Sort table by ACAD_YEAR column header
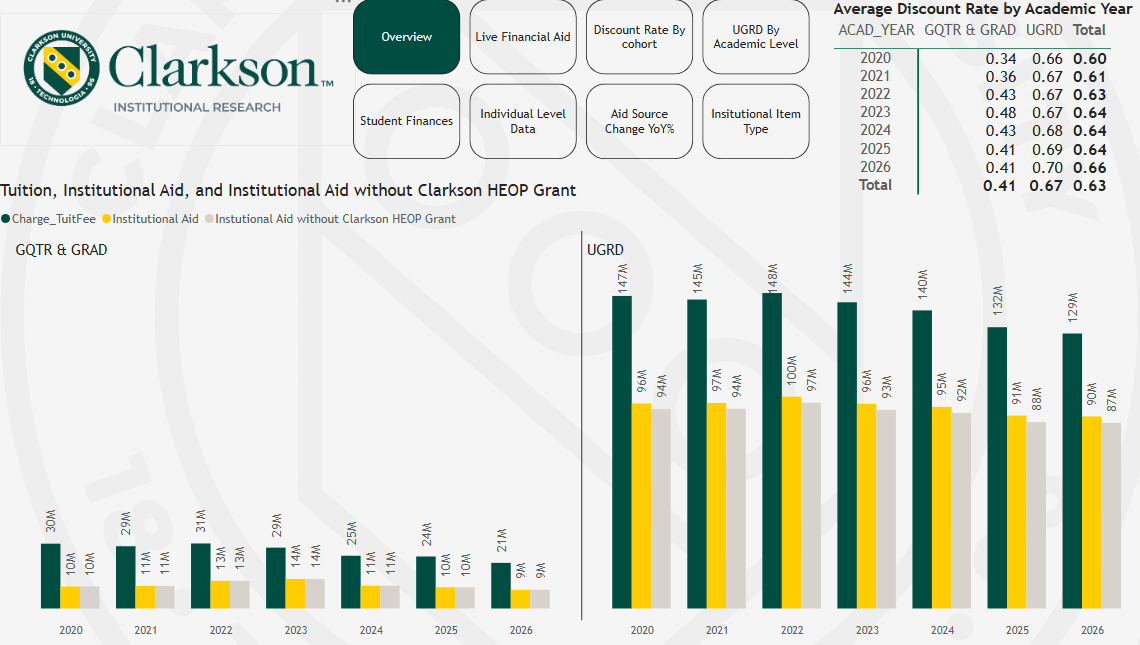Viewport: 1140px width, 645px height. click(x=876, y=30)
